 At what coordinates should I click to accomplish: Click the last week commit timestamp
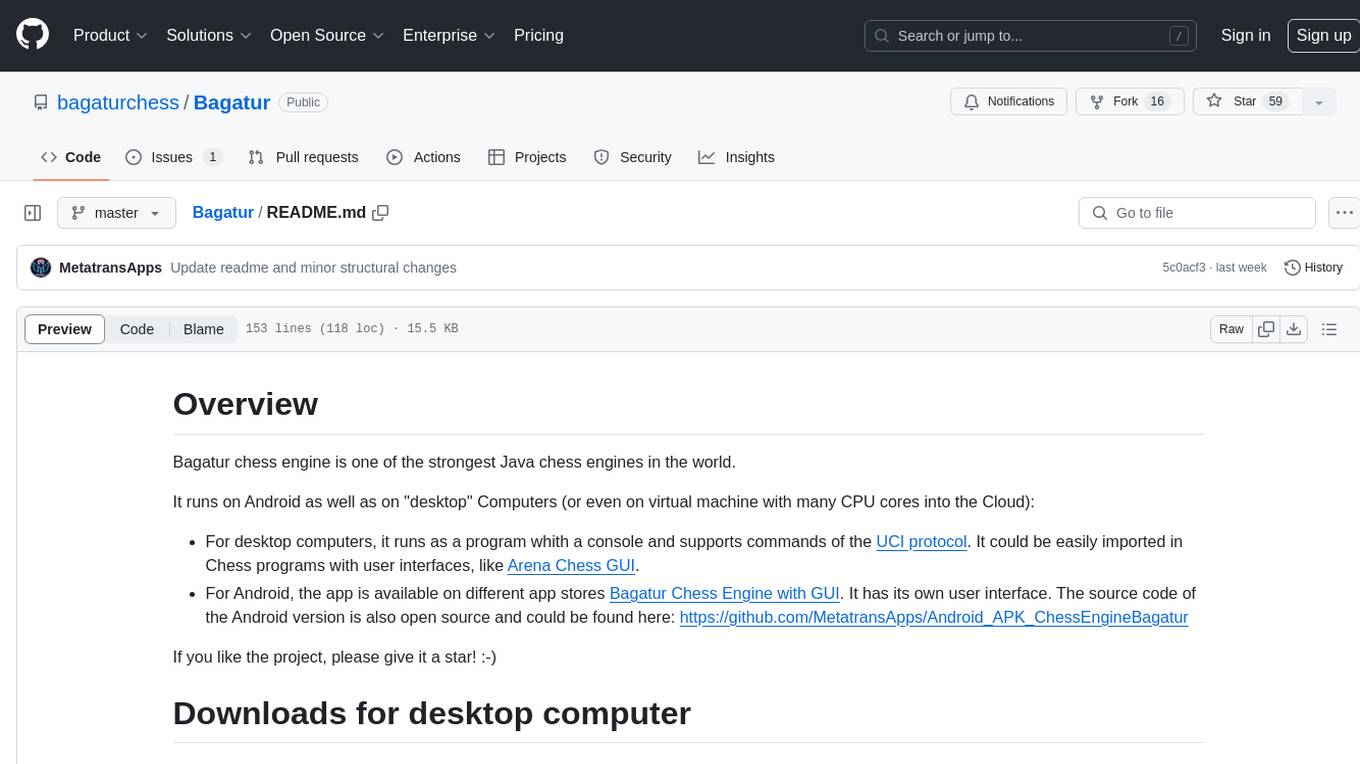coord(1242,268)
